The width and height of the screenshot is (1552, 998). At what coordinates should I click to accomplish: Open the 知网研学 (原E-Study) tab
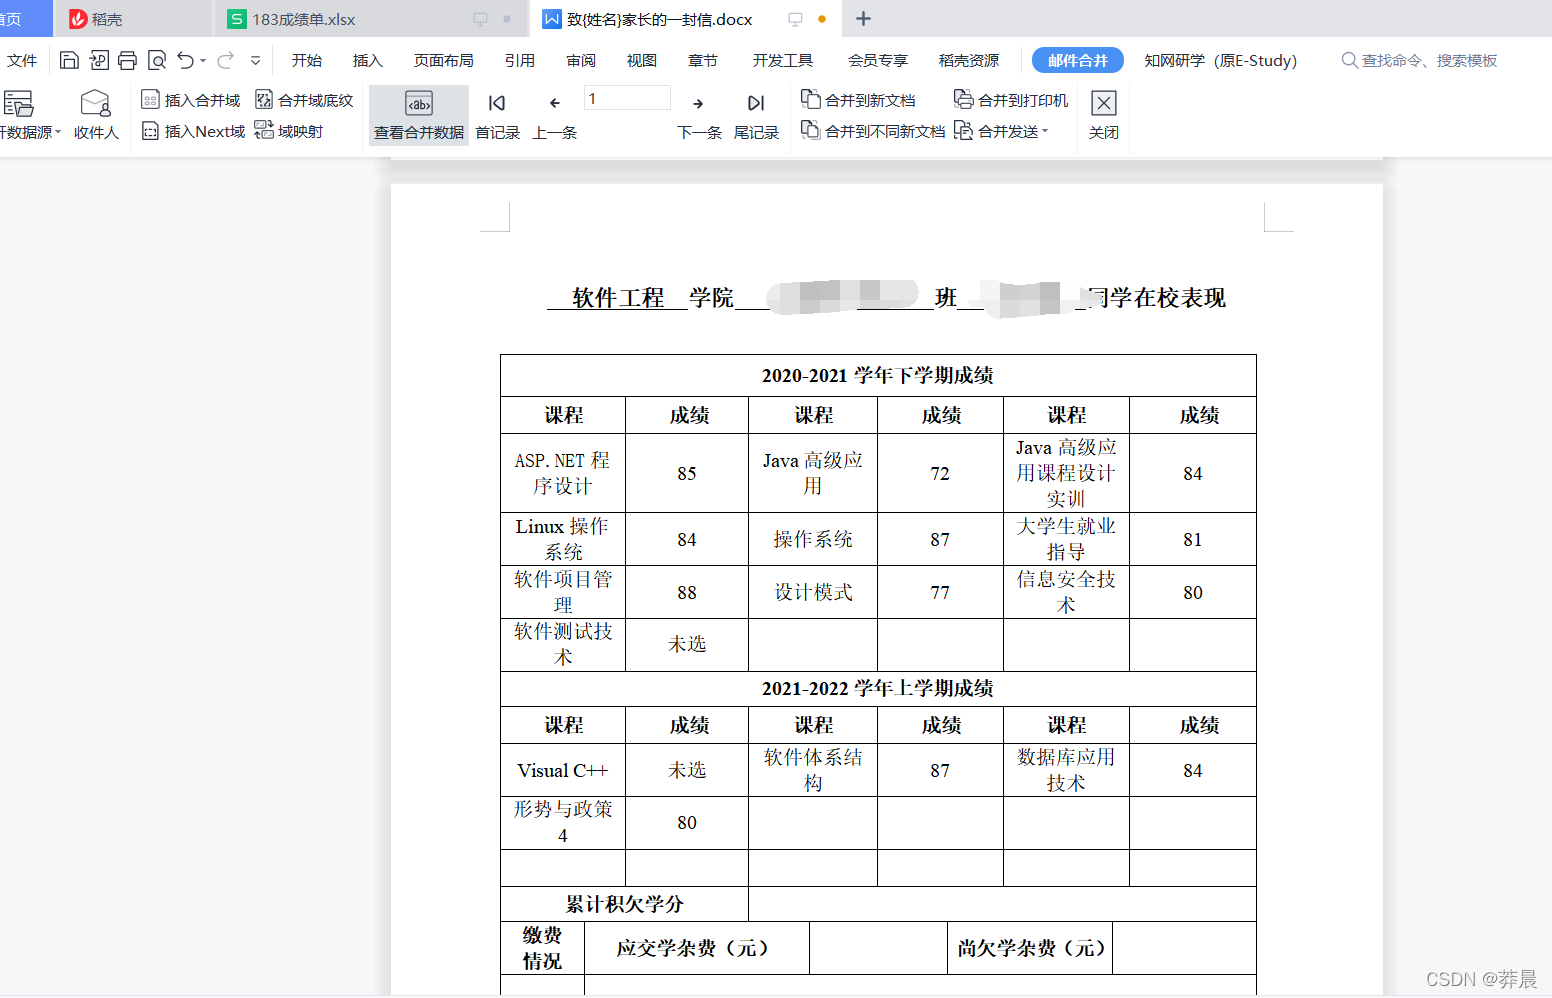[1221, 61]
